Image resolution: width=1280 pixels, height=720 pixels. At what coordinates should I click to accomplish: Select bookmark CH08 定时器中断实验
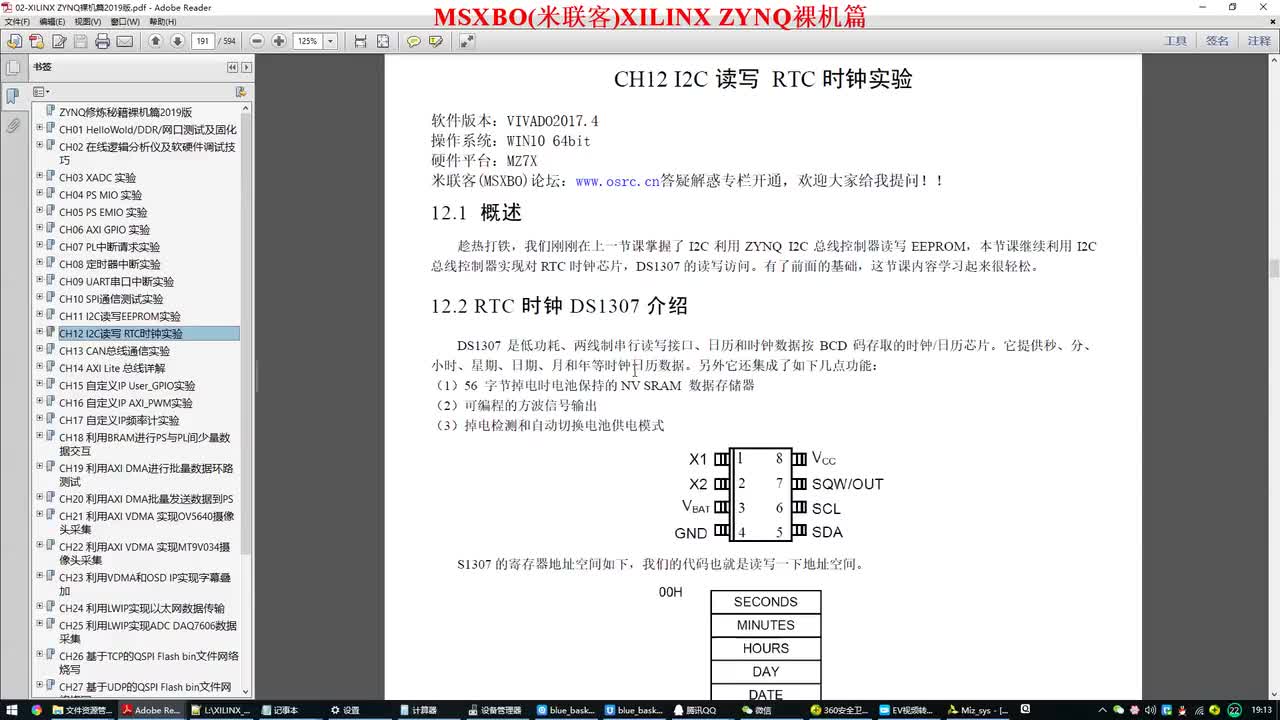click(109, 264)
